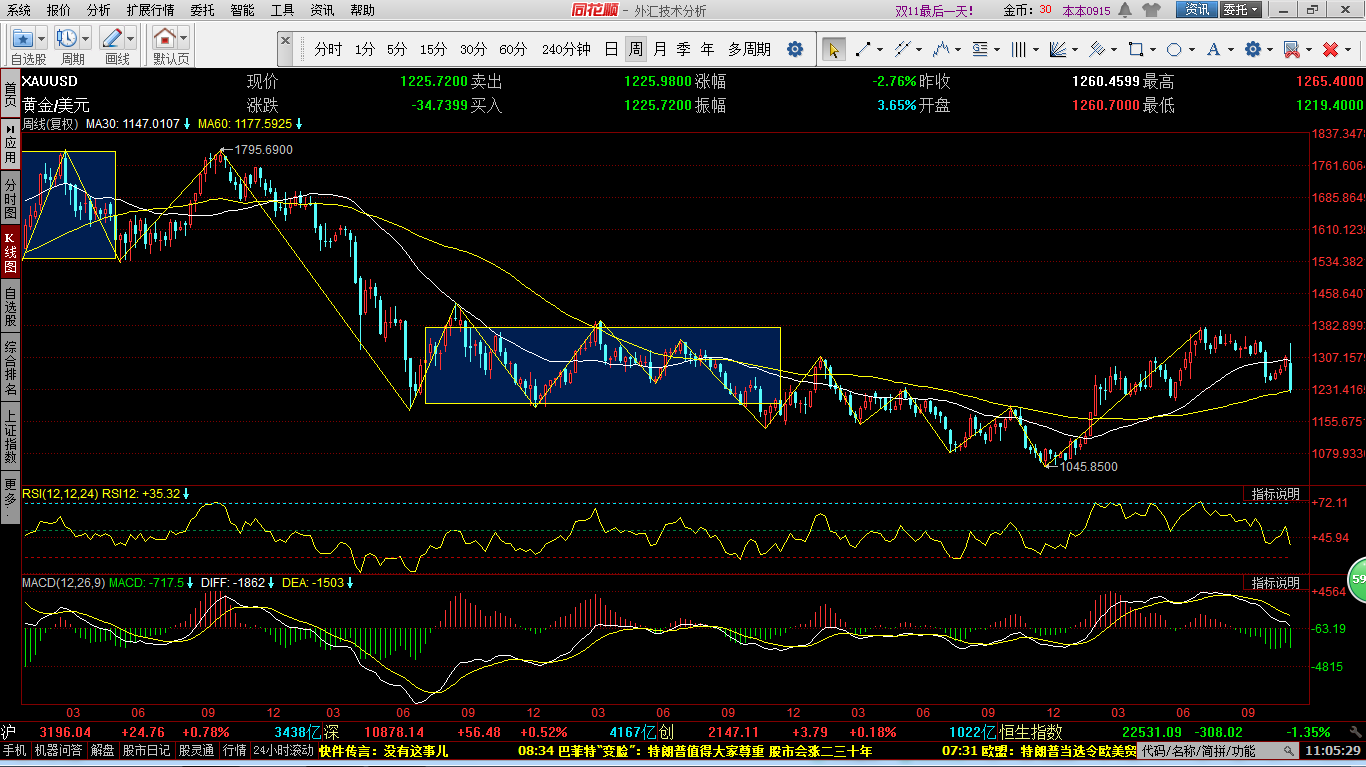Pick the rectangle shape drawing tool
The height and width of the screenshot is (767, 1366).
1136,49
